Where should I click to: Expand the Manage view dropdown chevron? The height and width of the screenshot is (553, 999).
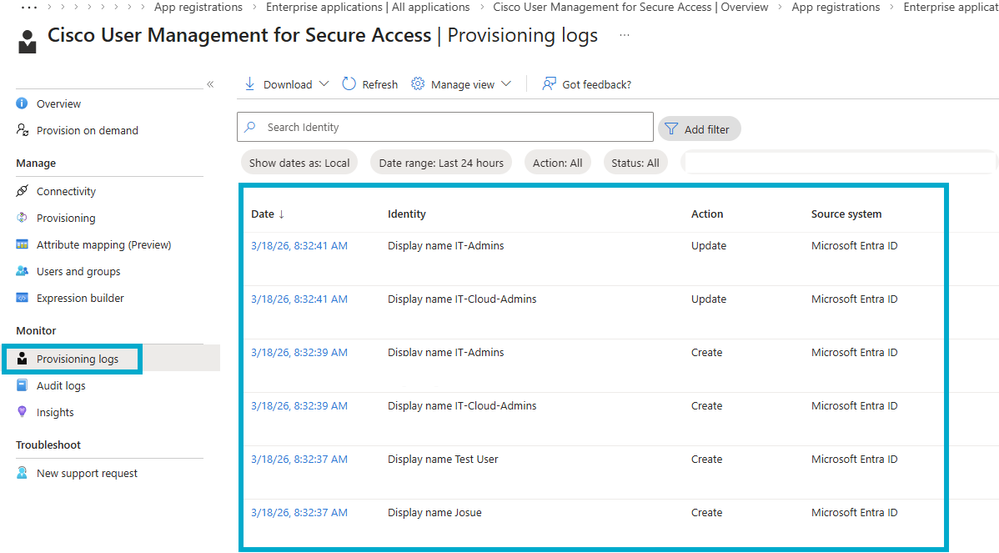506,84
